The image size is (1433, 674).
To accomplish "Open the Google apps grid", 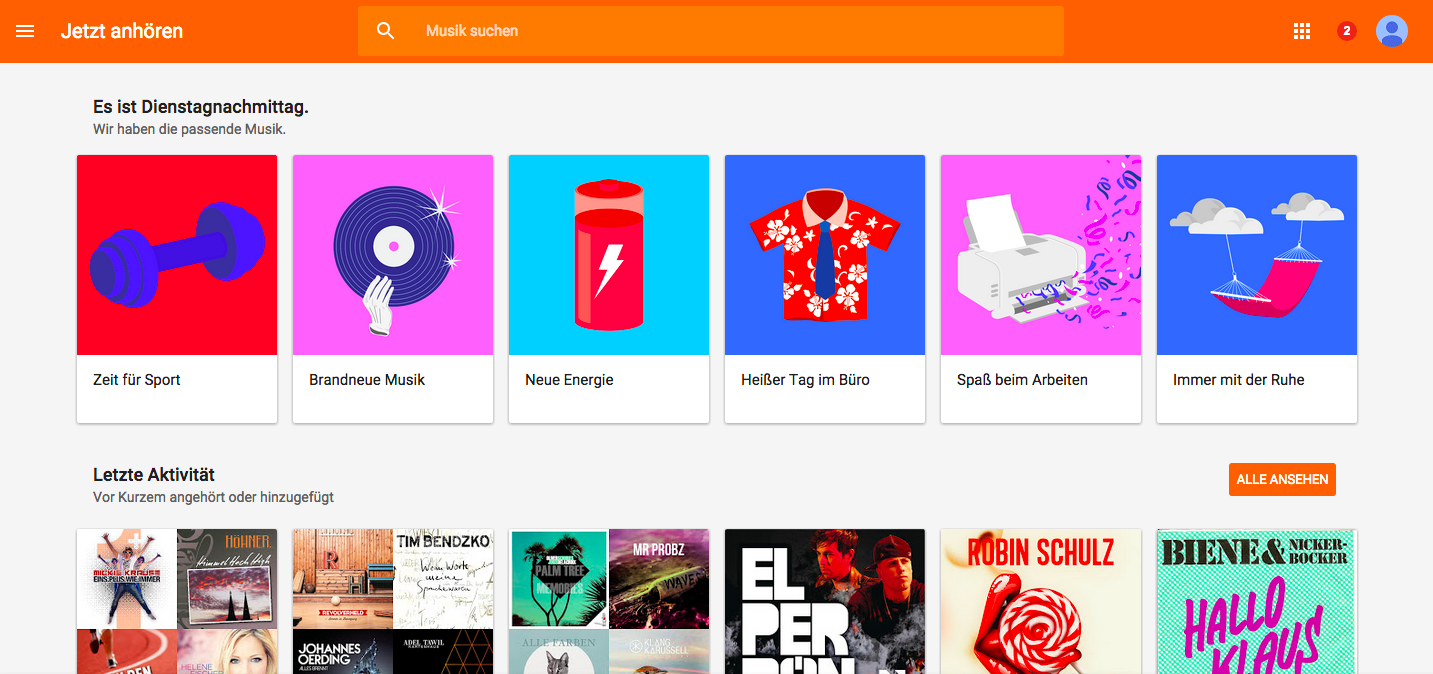I will [1302, 31].
